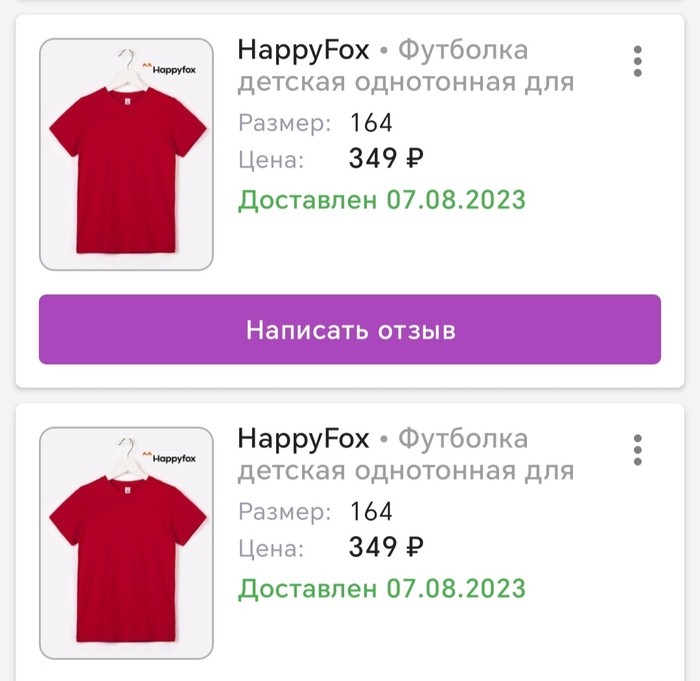The height and width of the screenshot is (681, 700).
Task: Open the three-dot menu on the bottom order
Action: click(x=638, y=450)
